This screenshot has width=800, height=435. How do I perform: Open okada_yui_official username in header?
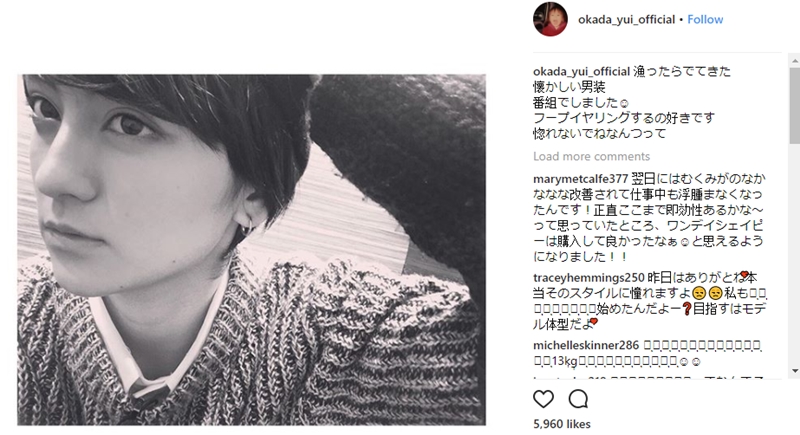(x=626, y=19)
